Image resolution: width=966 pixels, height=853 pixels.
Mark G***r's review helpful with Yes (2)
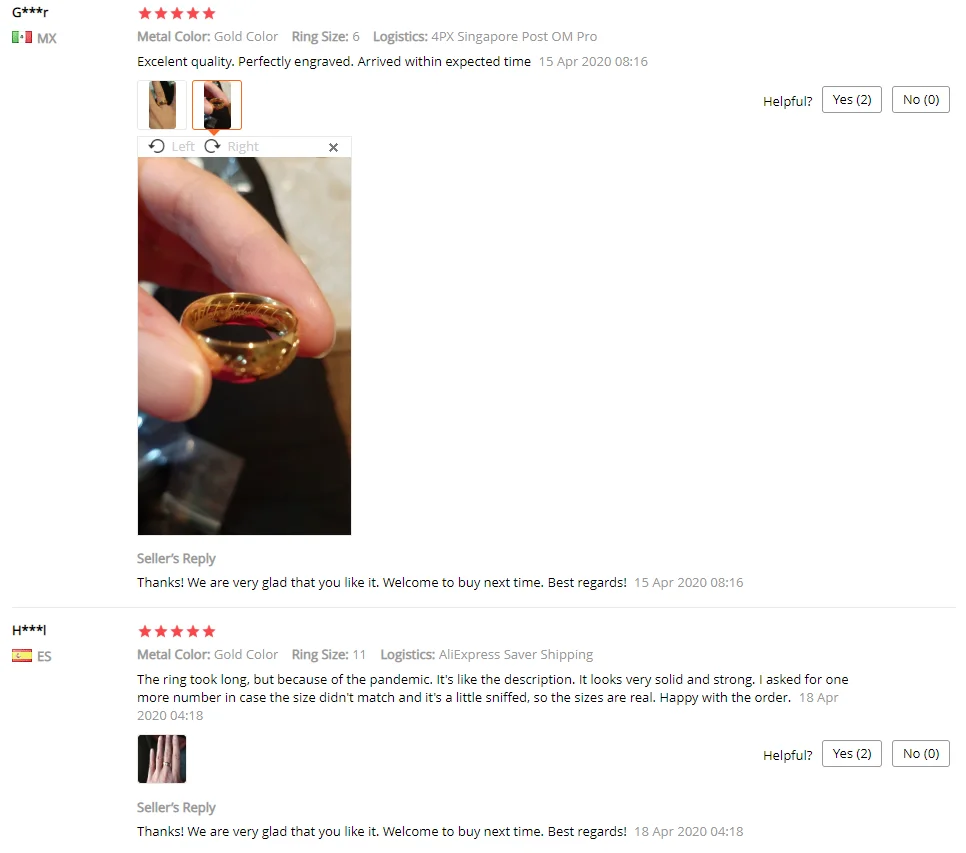[852, 100]
